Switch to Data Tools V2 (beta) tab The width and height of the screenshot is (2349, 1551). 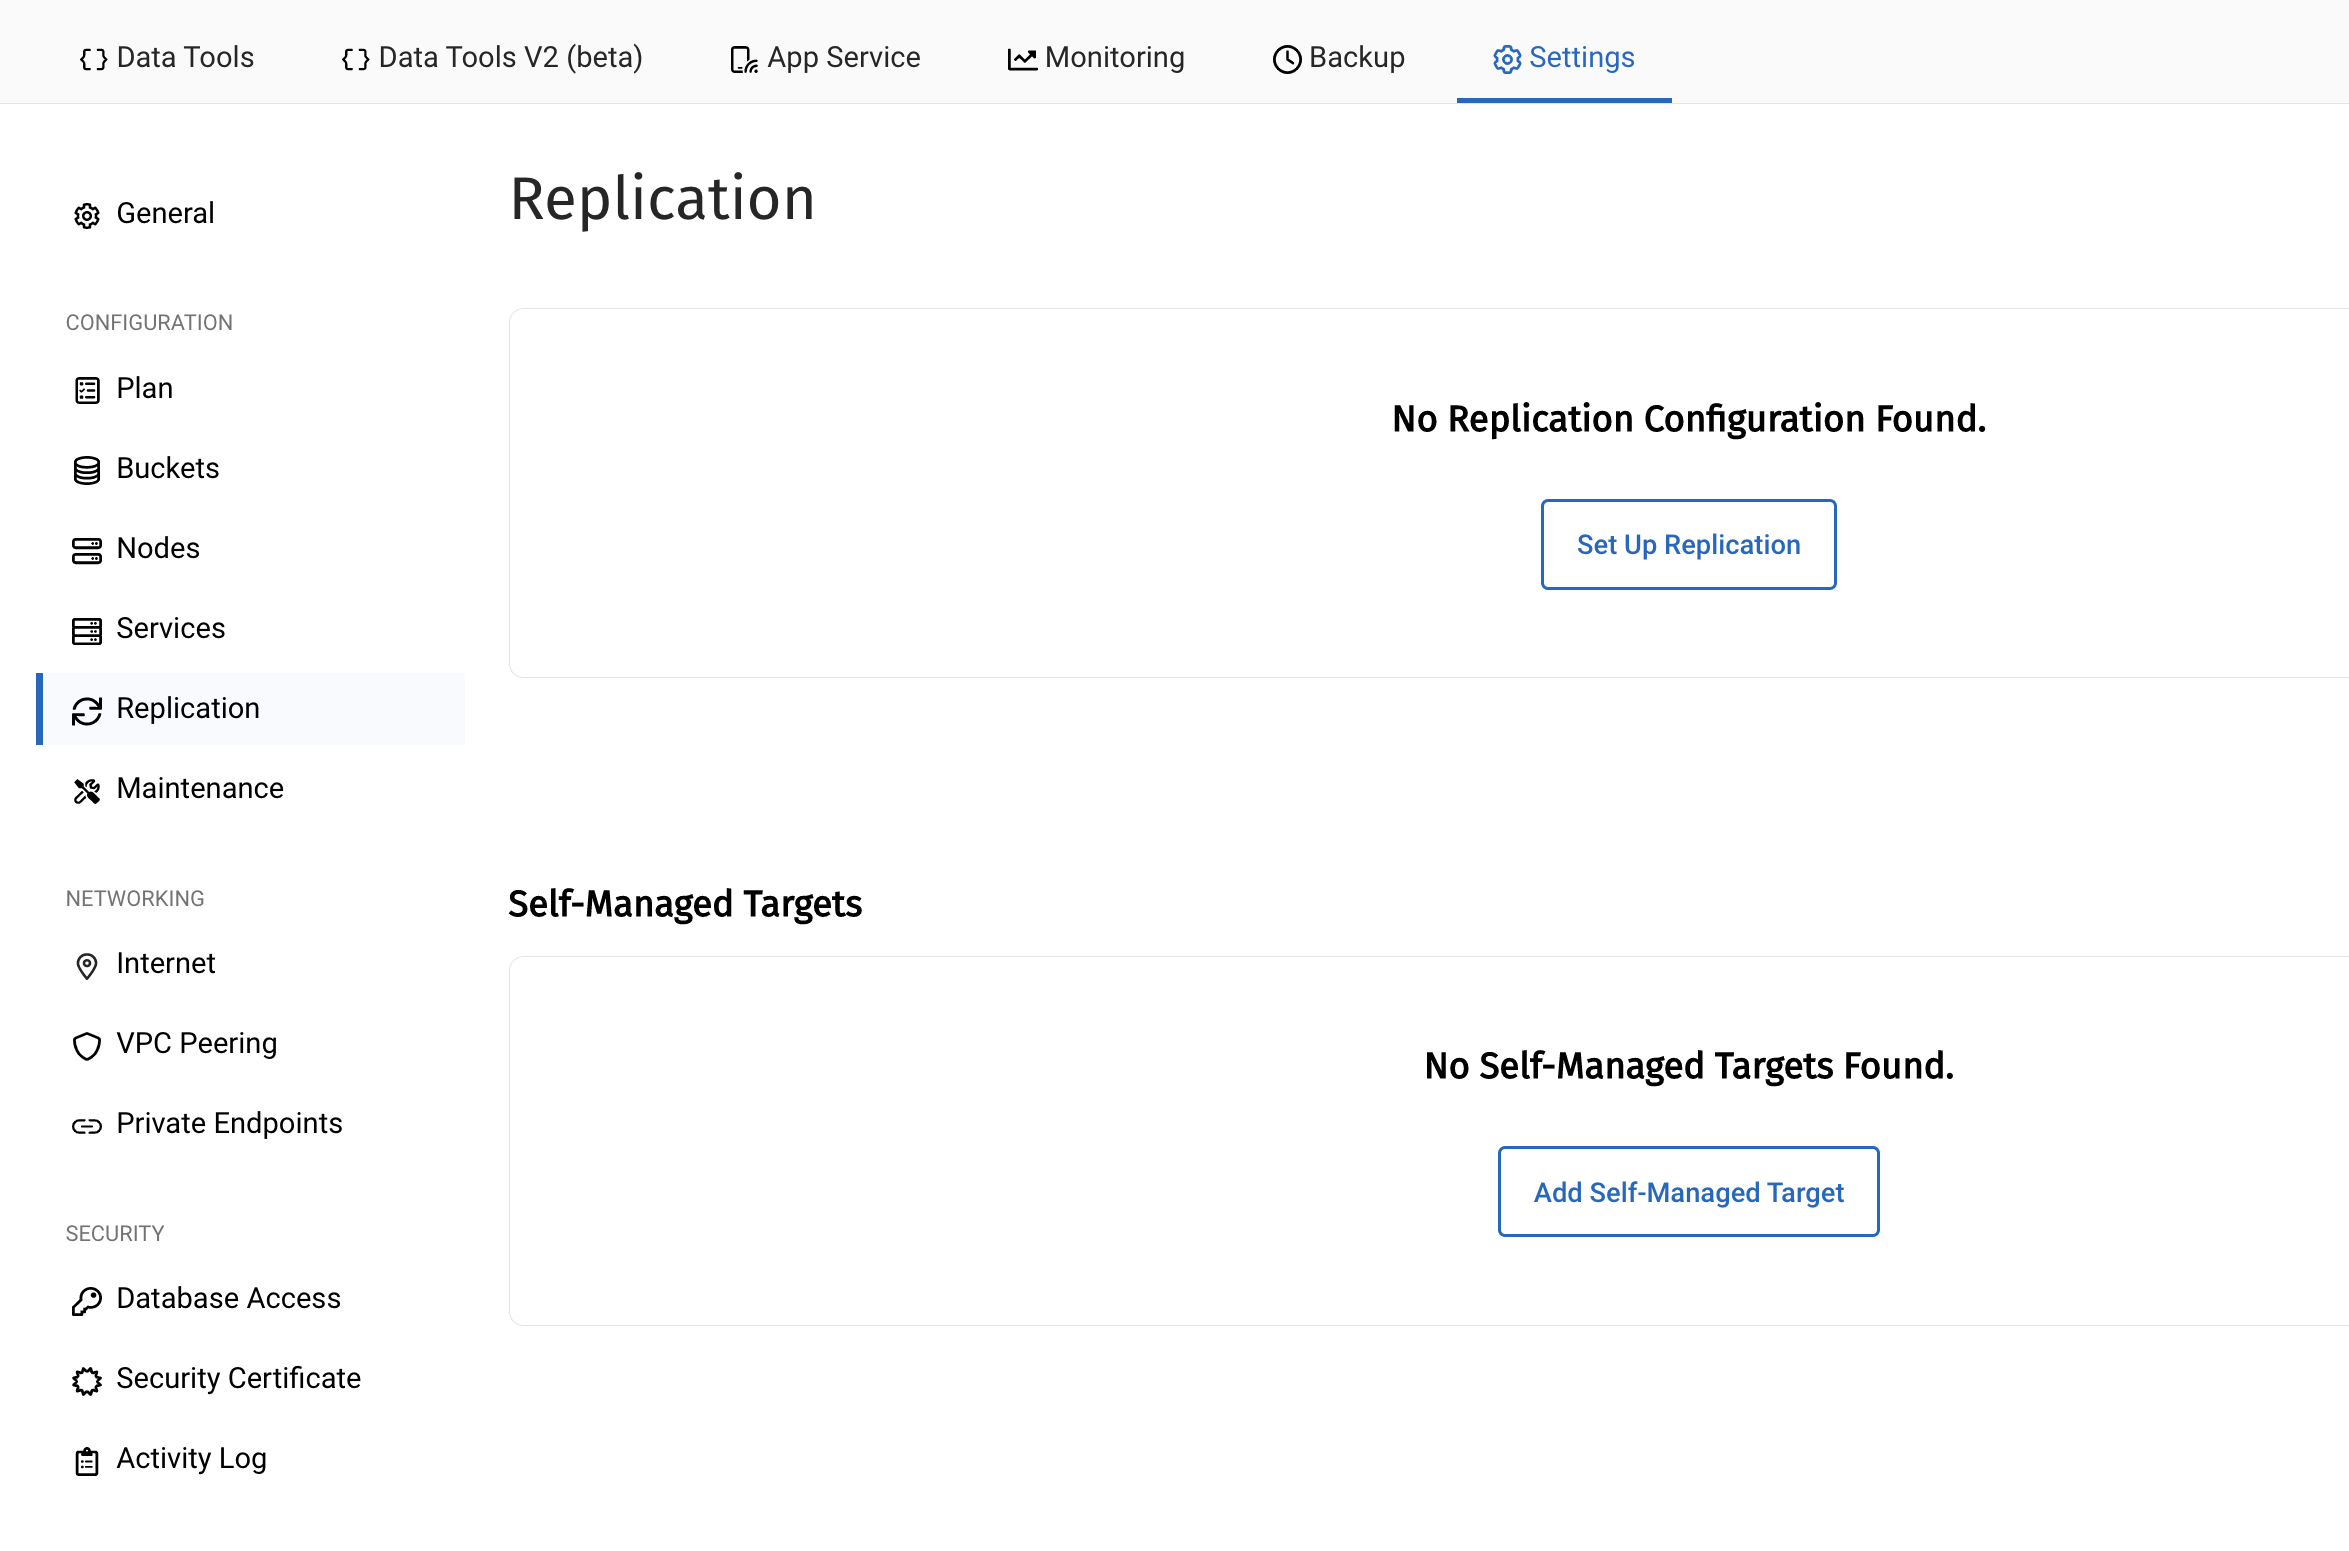(491, 57)
